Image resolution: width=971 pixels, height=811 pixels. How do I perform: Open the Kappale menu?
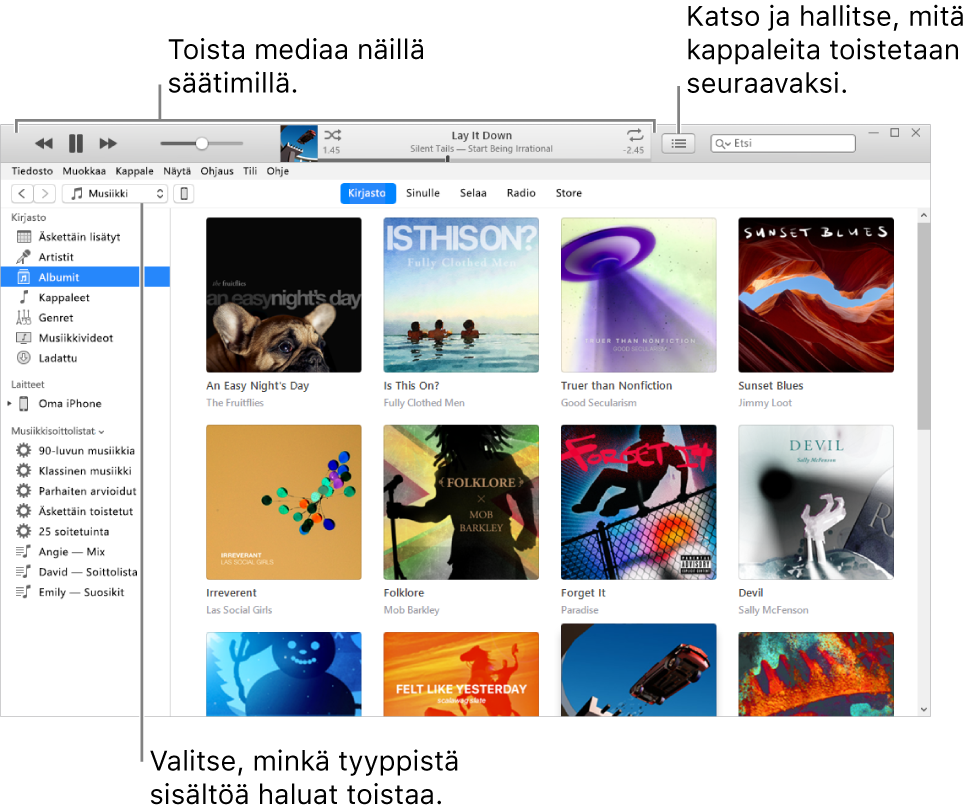tap(134, 171)
